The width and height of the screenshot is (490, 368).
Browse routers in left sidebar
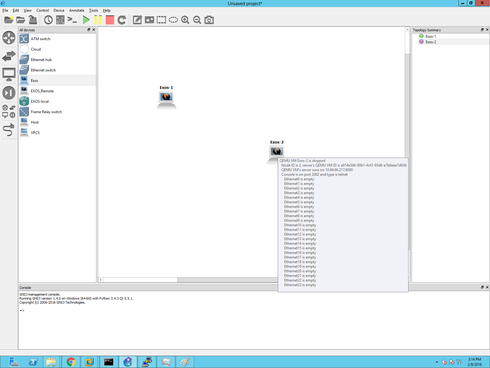click(x=9, y=38)
